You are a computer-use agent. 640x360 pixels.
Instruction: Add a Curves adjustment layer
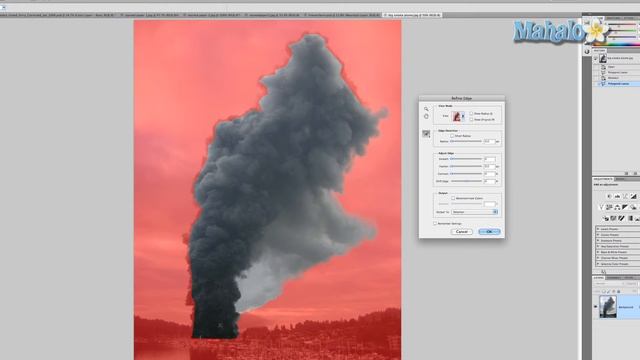click(x=625, y=196)
